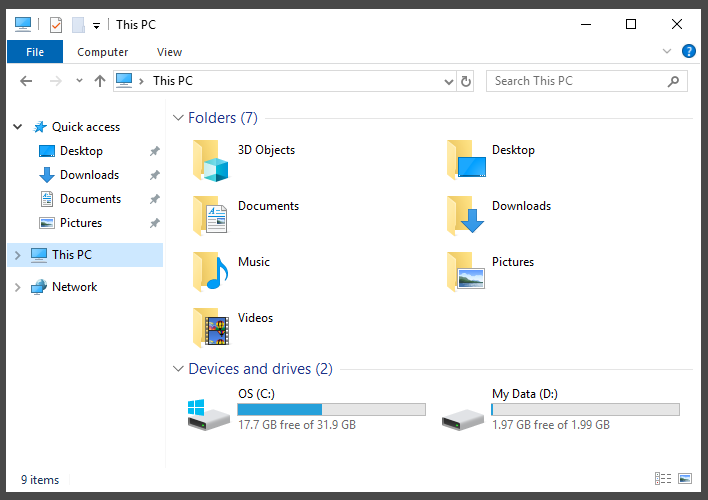The image size is (708, 500).
Task: Select Downloads in Quick access sidebar
Action: [x=89, y=175]
